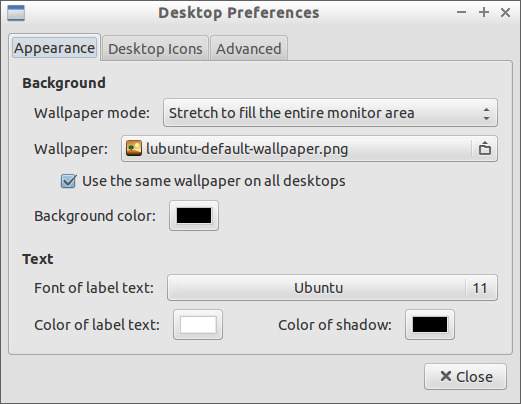Image resolution: width=521 pixels, height=404 pixels.
Task: Open the Color of shadow swatch
Action: [430, 325]
